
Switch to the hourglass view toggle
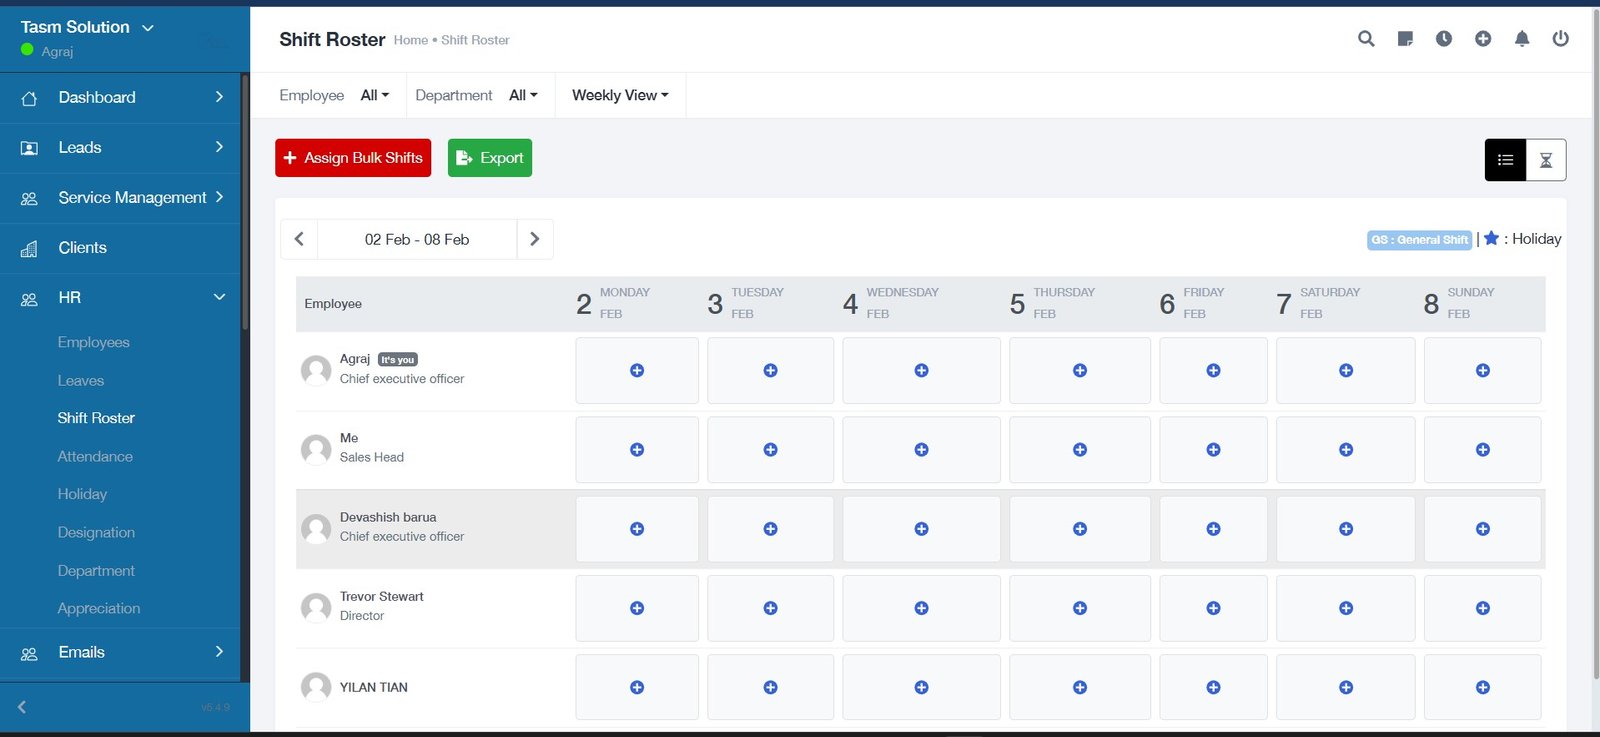pos(1546,160)
